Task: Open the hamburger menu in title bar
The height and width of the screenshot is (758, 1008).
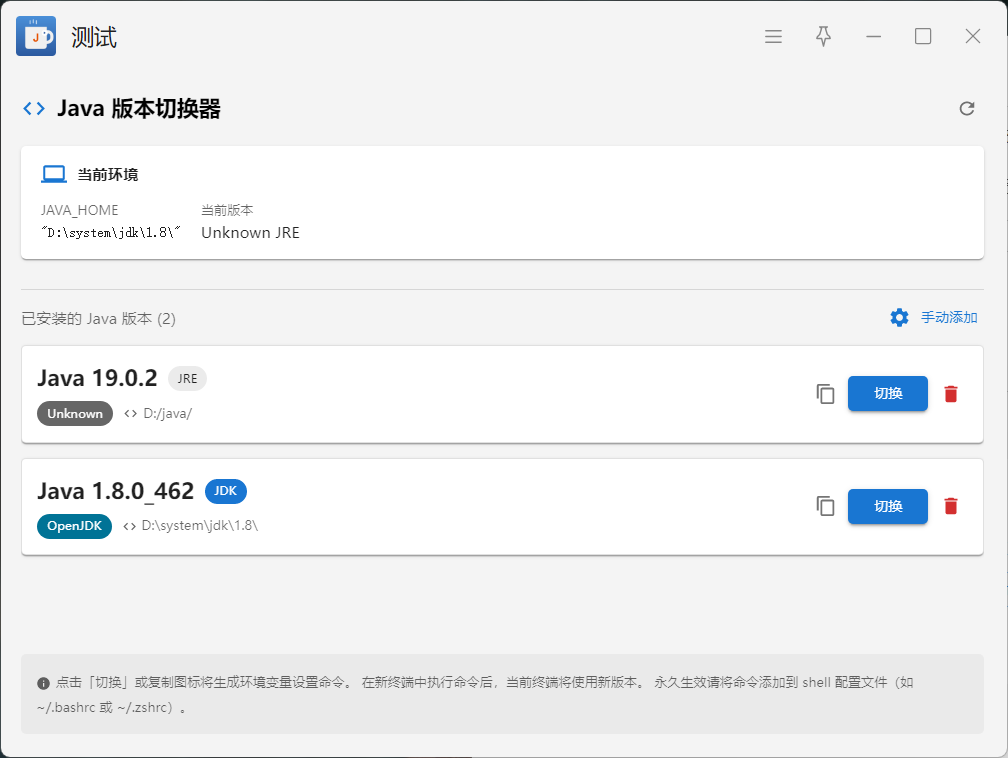Action: pos(773,37)
